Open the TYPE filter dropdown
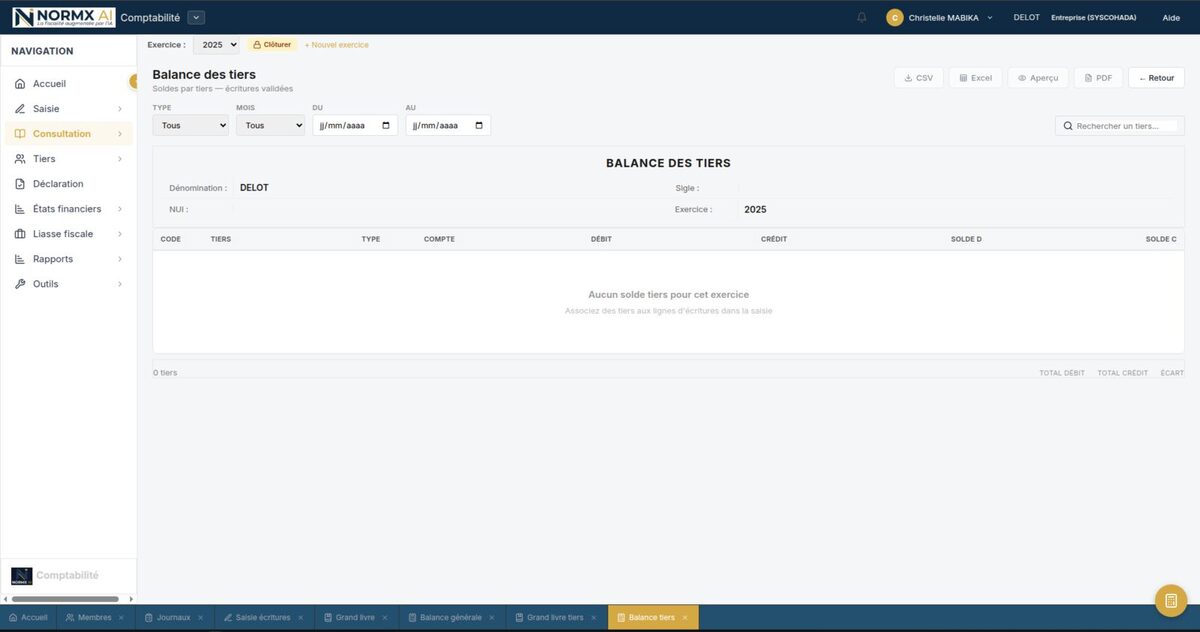 tap(190, 126)
